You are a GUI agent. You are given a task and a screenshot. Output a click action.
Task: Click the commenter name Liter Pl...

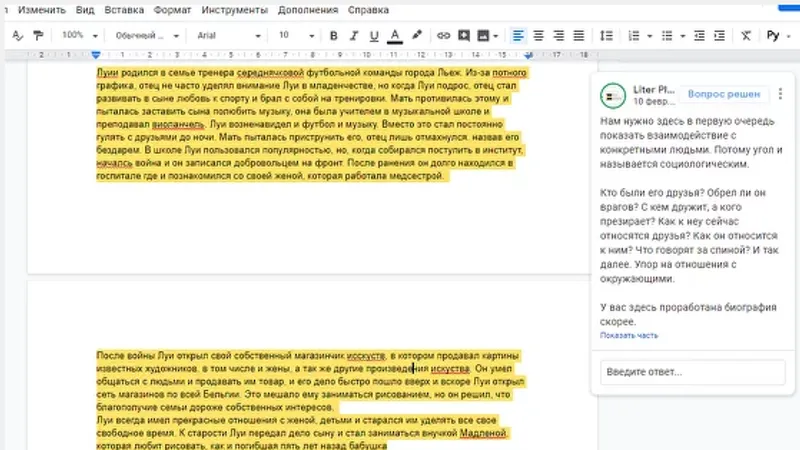654,89
